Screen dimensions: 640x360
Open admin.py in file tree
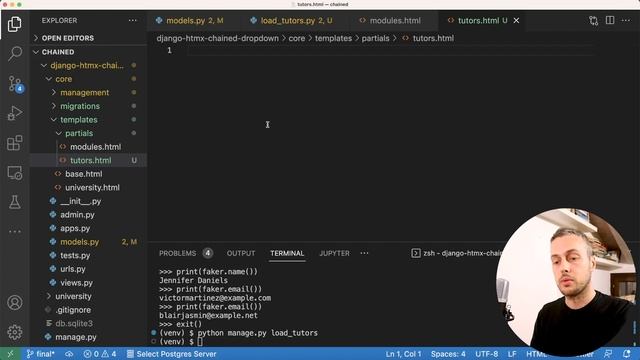point(77,215)
